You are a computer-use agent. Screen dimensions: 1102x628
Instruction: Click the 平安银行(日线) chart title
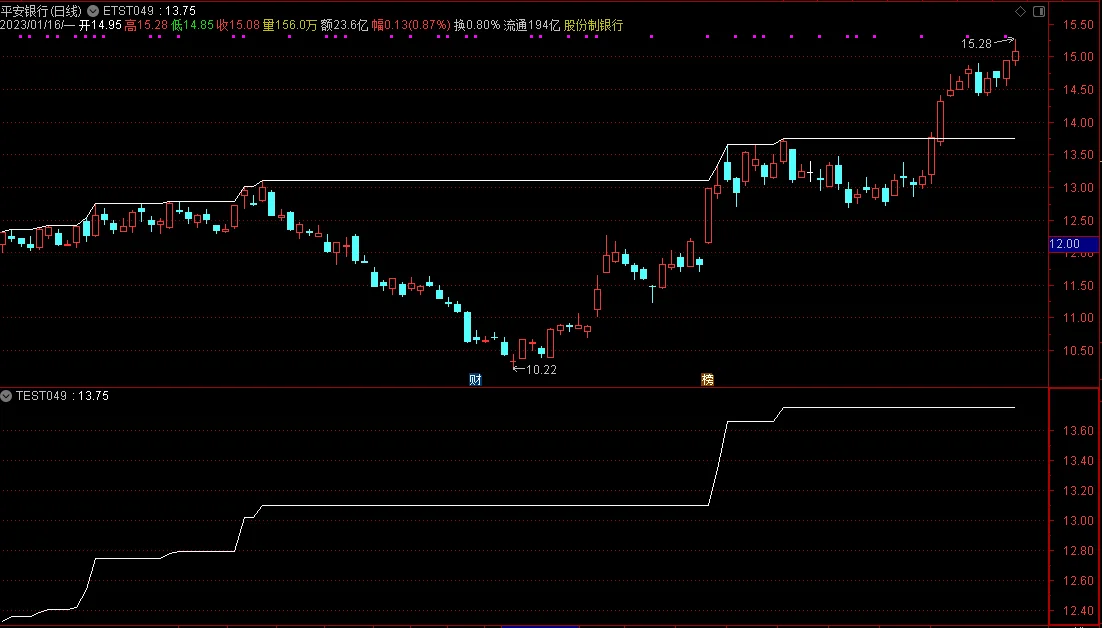41,11
